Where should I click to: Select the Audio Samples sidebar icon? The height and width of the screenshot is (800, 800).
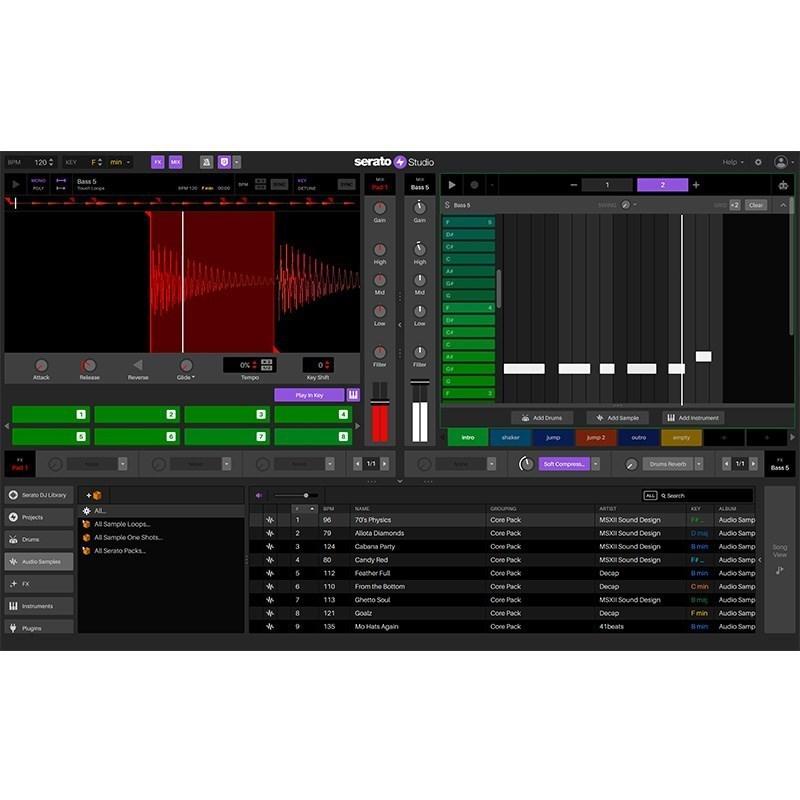35,561
